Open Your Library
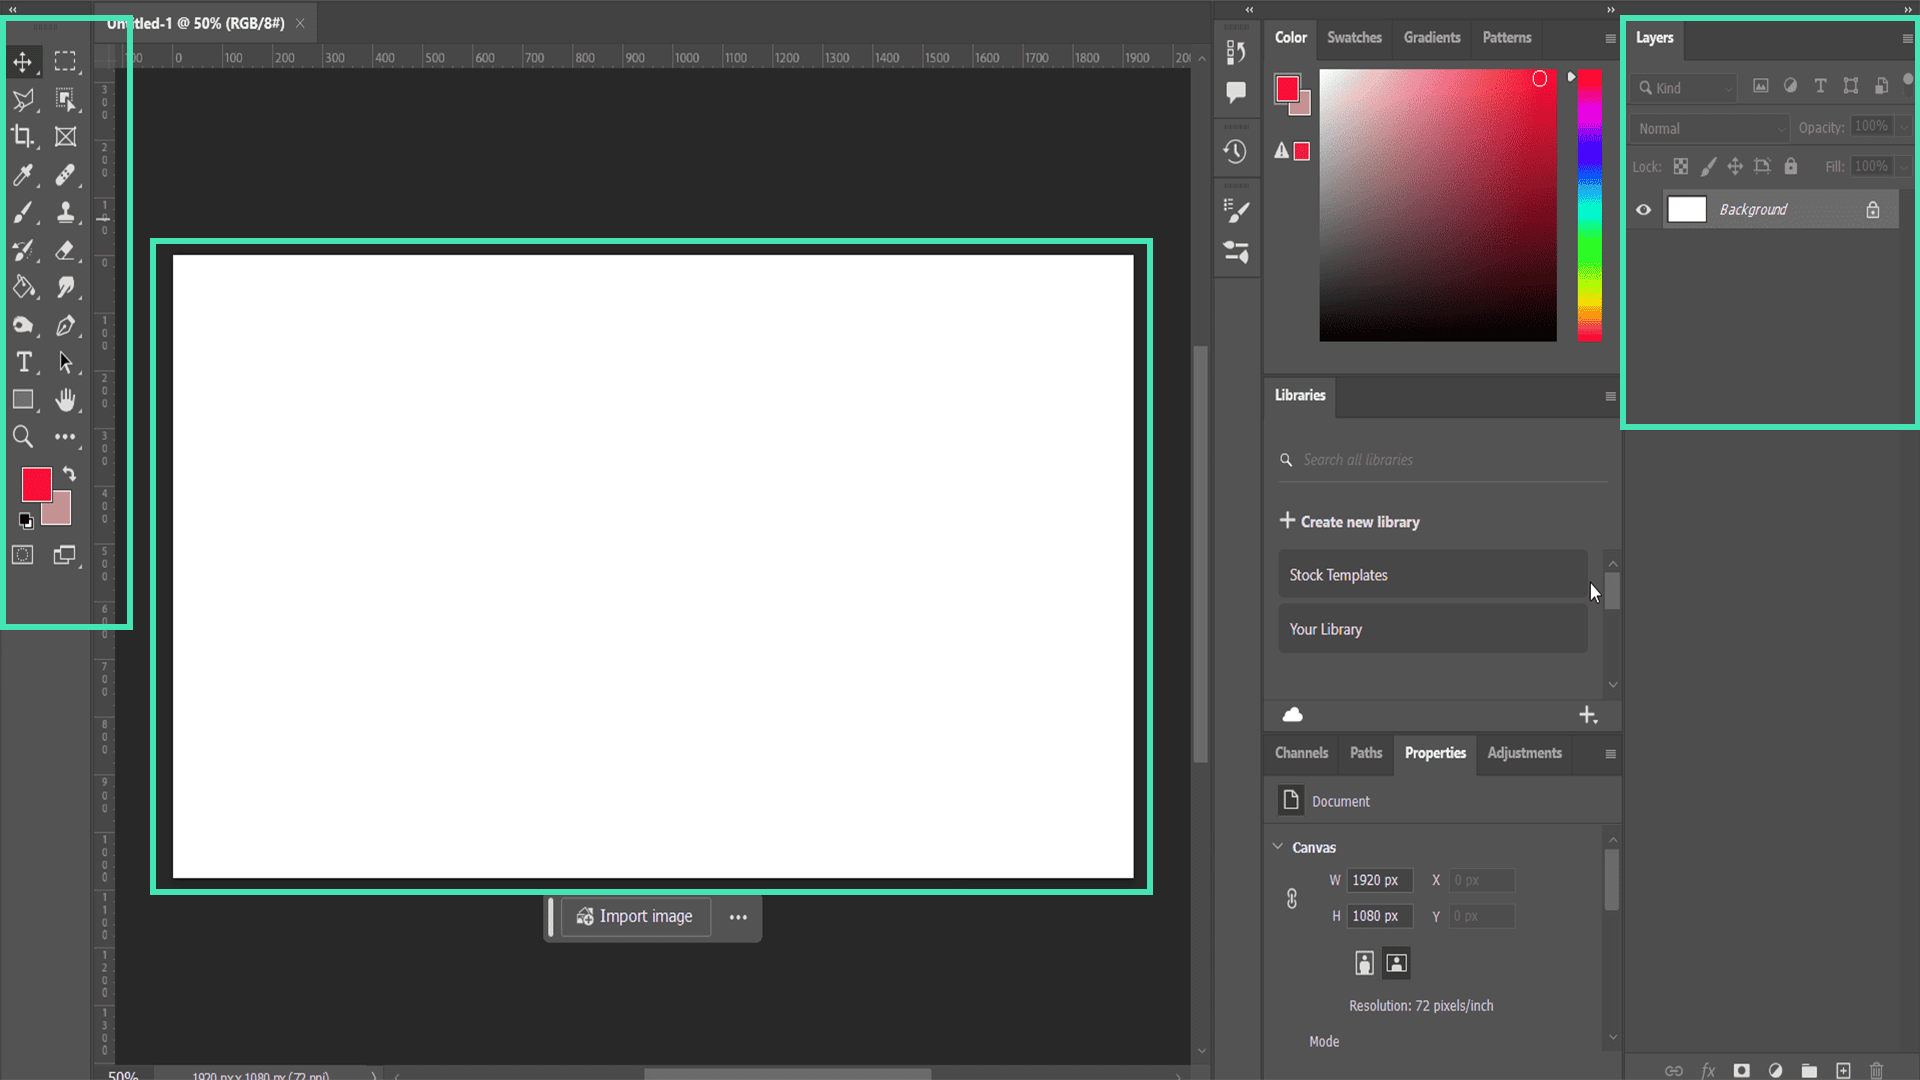1920x1080 pixels. coord(1433,629)
